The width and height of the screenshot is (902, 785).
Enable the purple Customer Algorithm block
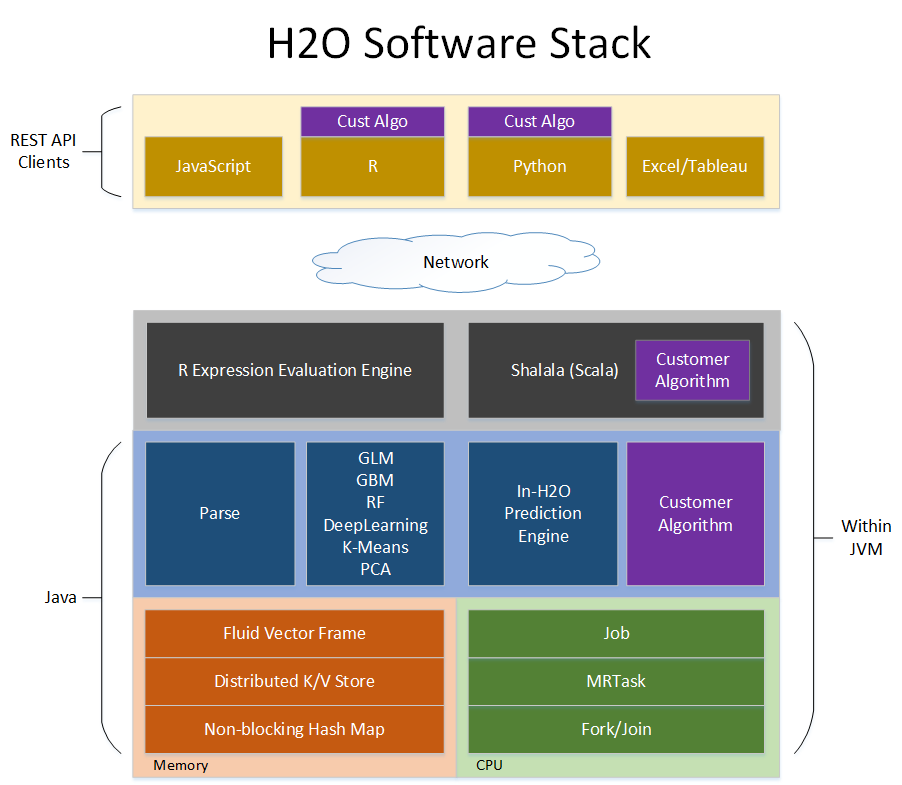[x=695, y=513]
